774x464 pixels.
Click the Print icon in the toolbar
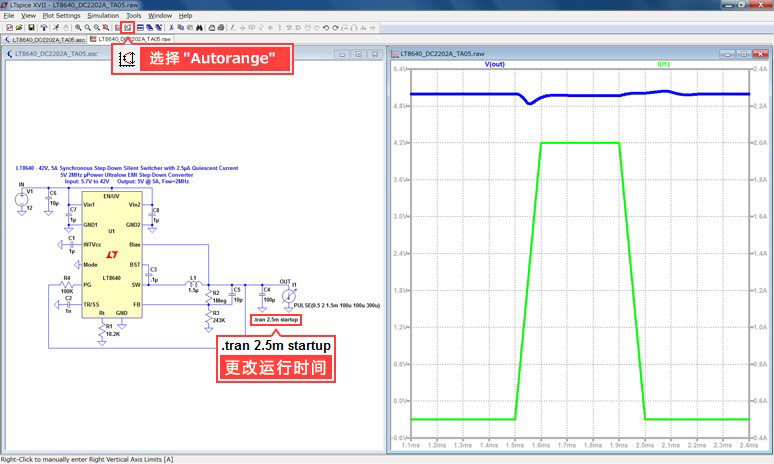(x=222, y=27)
